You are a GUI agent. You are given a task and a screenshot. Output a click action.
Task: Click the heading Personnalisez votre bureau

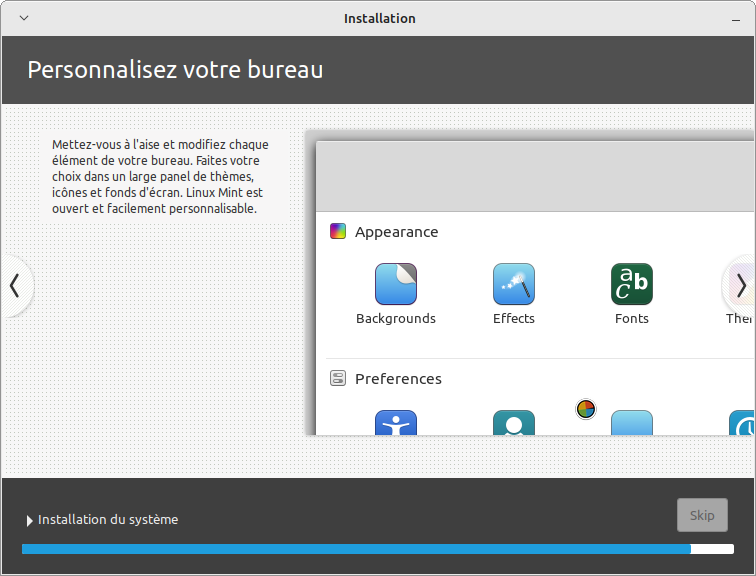pos(175,70)
